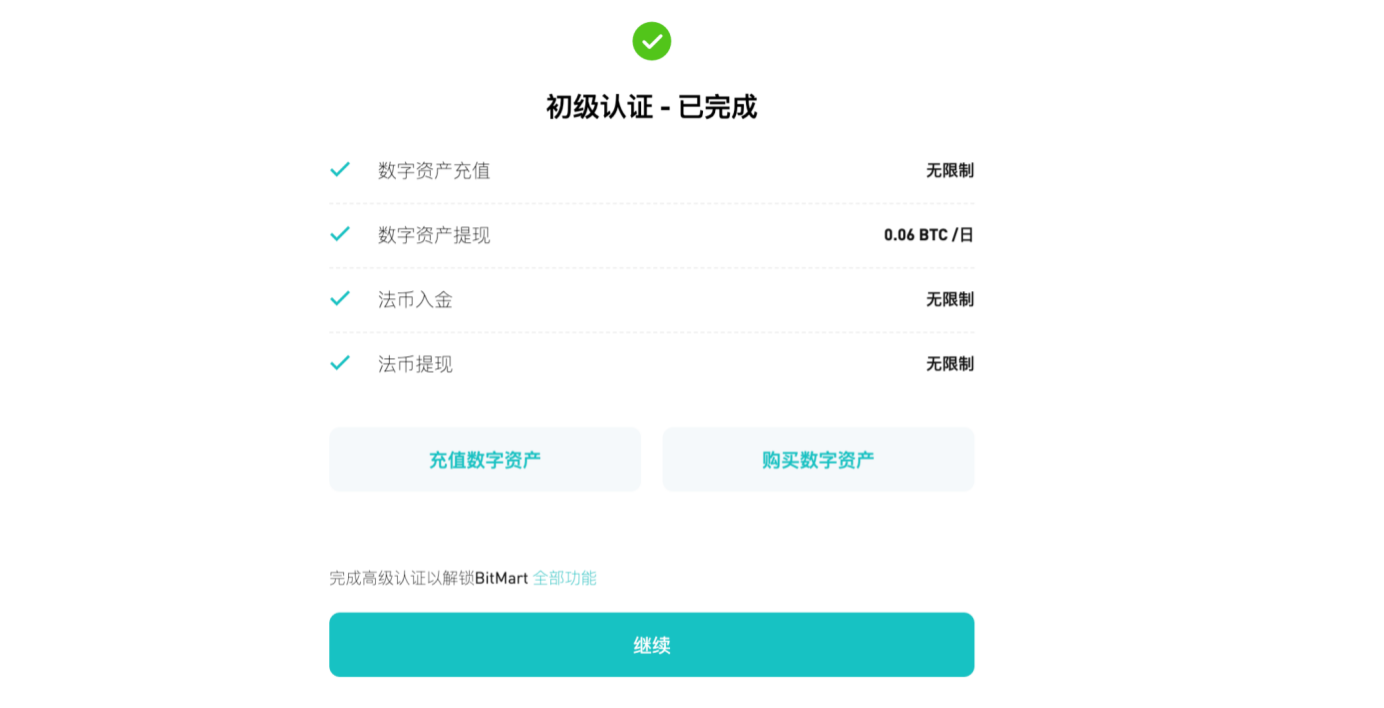Click the 初级认证 - 已完成 heading
The image size is (1384, 708).
[651, 107]
